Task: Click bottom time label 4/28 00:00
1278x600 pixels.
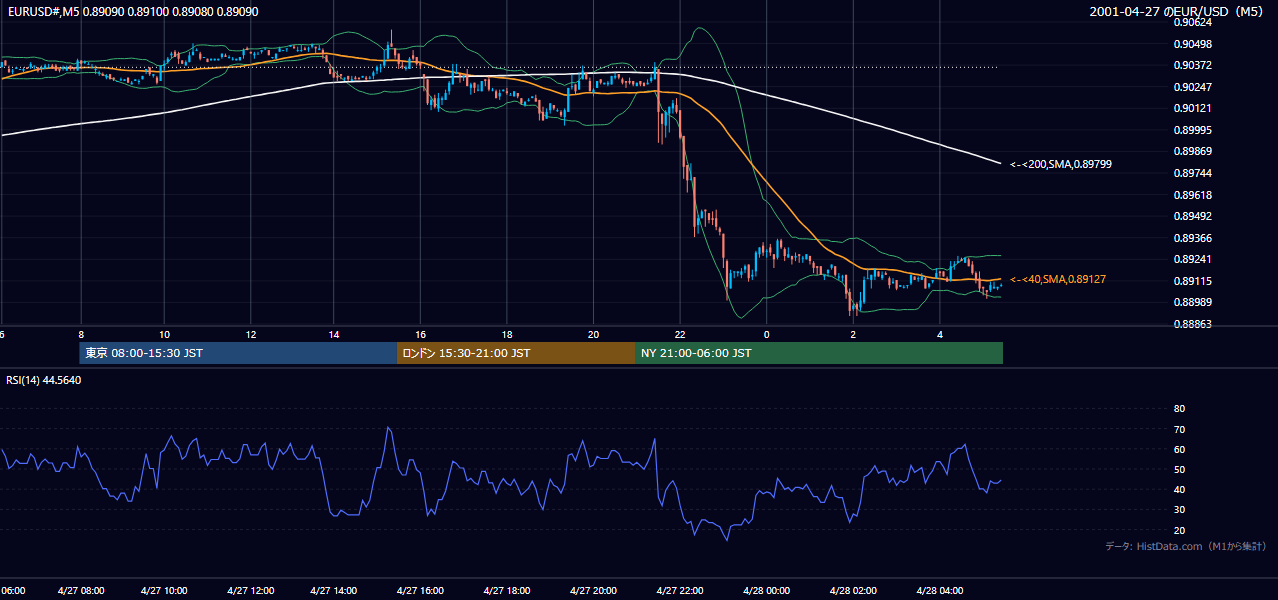Action: click(x=765, y=590)
